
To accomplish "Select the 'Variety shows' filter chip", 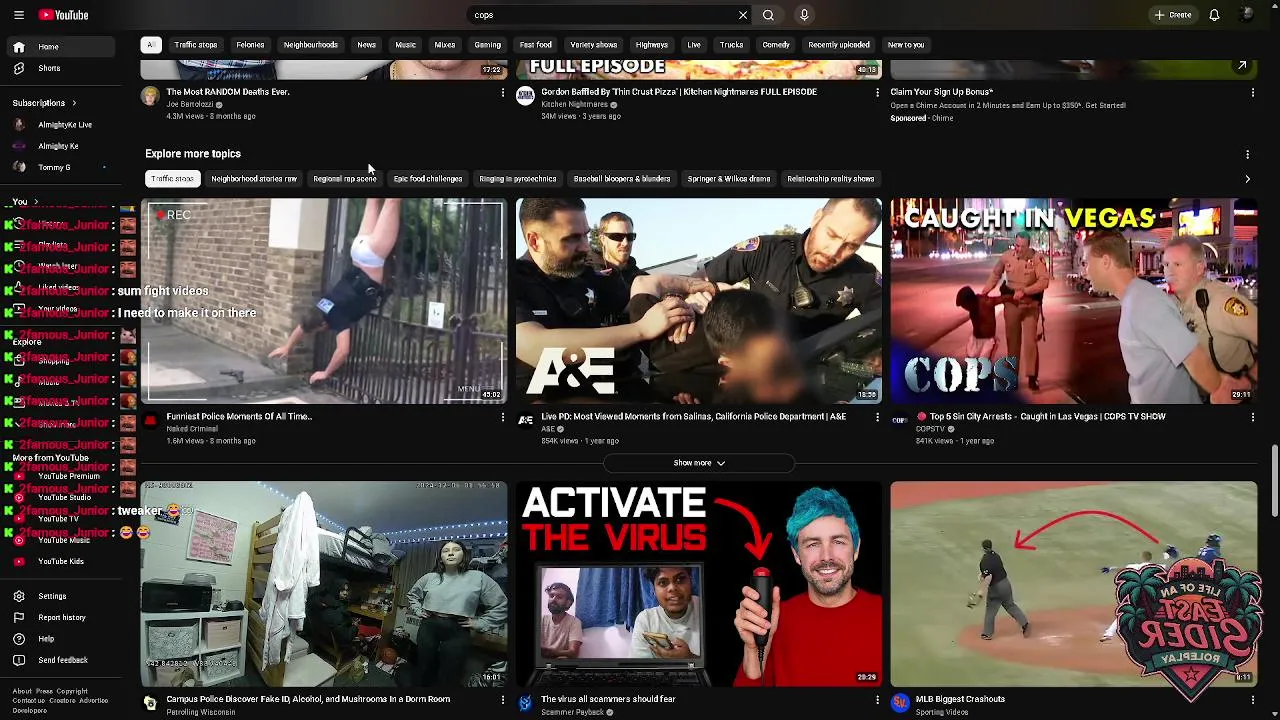I will [593, 45].
